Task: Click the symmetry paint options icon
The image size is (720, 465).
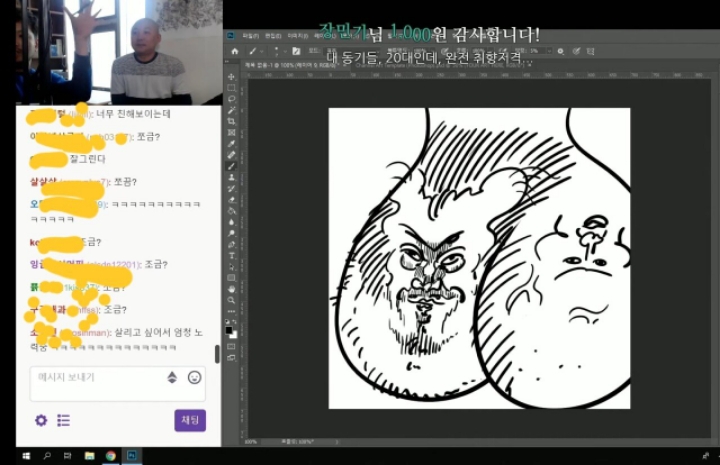Action: pos(591,51)
